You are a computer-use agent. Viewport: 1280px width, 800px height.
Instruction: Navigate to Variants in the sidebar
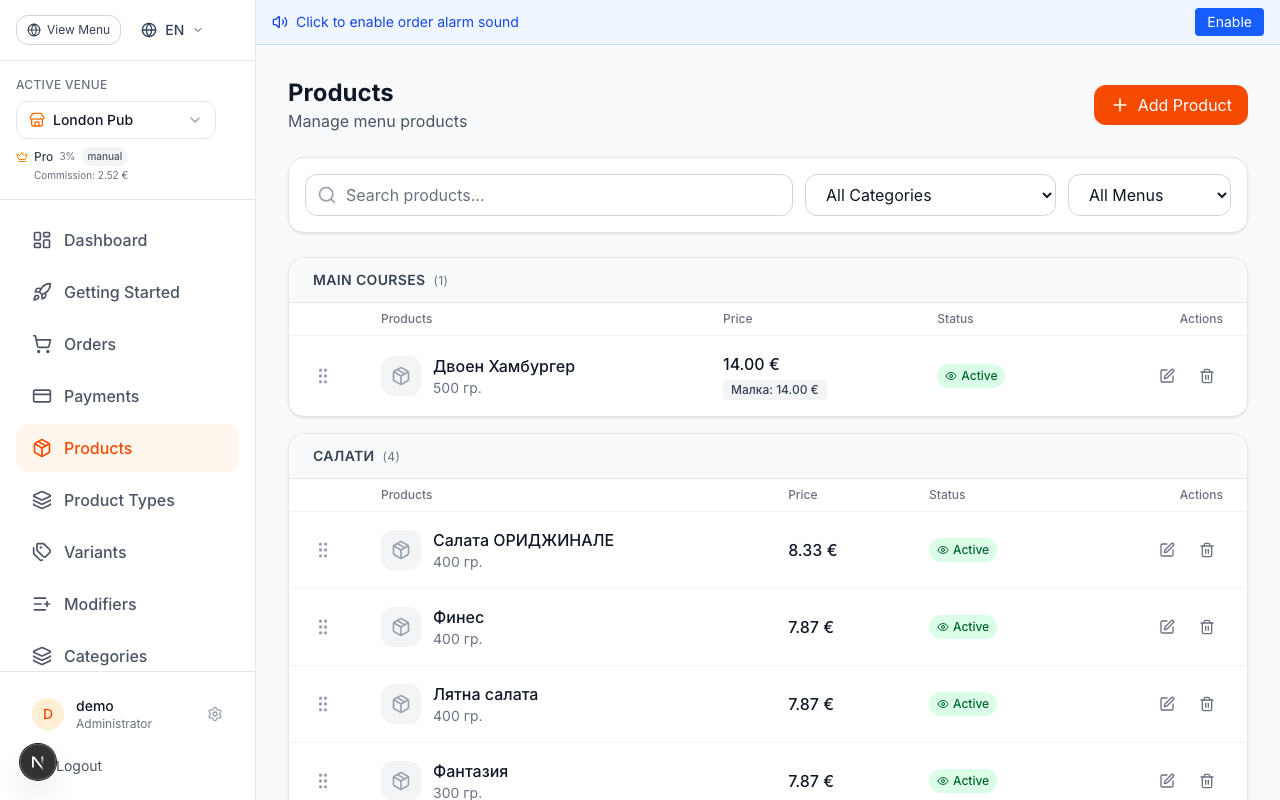click(x=95, y=552)
